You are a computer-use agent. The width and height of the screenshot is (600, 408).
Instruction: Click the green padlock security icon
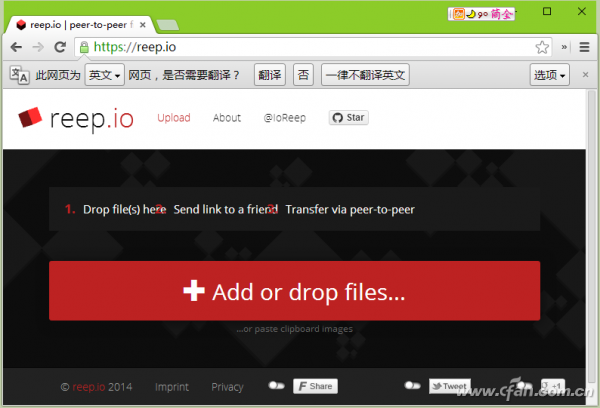click(84, 47)
